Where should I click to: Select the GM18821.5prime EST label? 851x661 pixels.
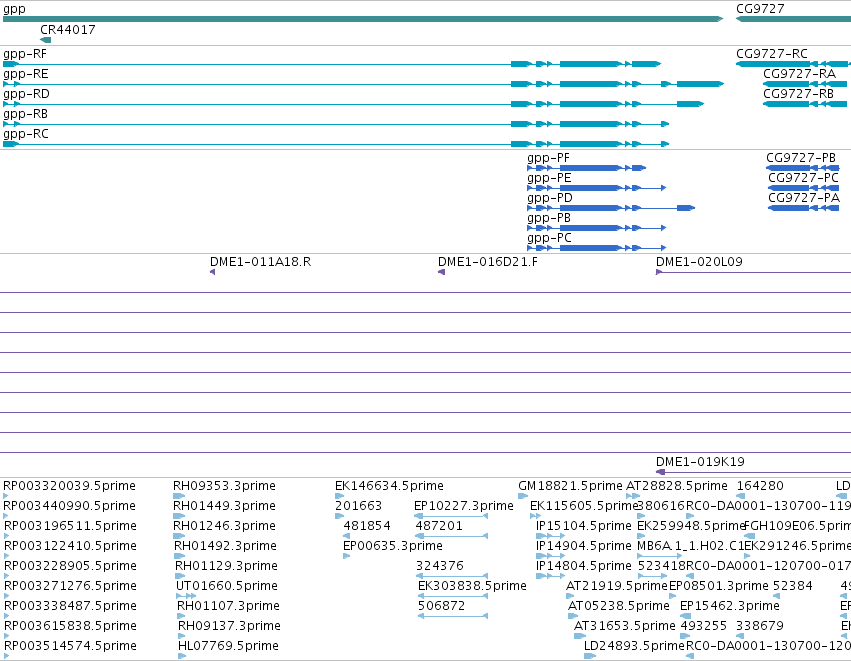tap(570, 486)
